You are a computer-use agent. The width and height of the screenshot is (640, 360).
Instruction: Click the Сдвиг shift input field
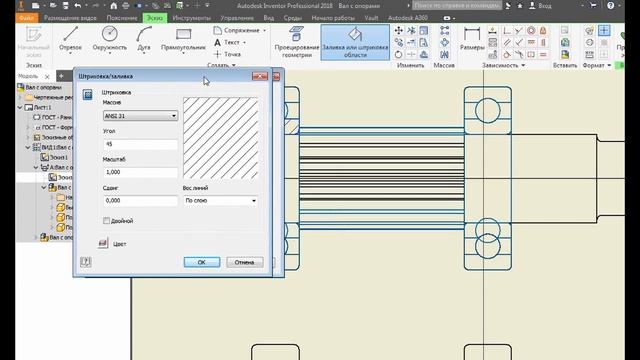point(140,200)
